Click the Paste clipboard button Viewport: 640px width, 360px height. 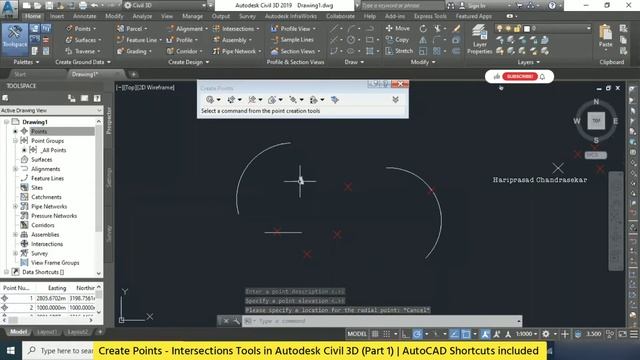605,36
